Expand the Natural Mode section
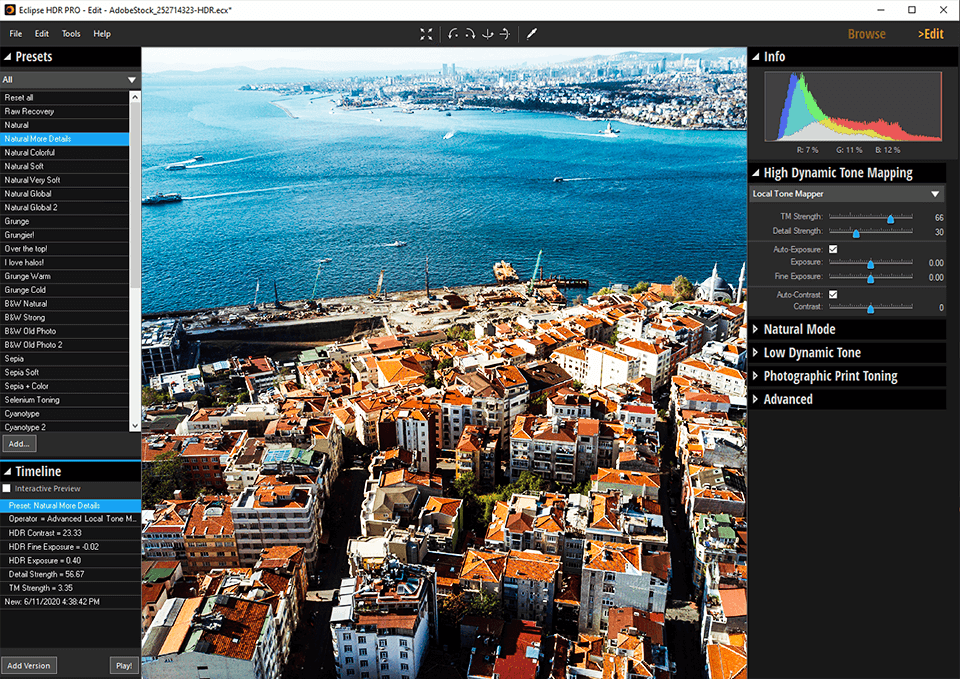Screen dimensions: 960x679 799,329
